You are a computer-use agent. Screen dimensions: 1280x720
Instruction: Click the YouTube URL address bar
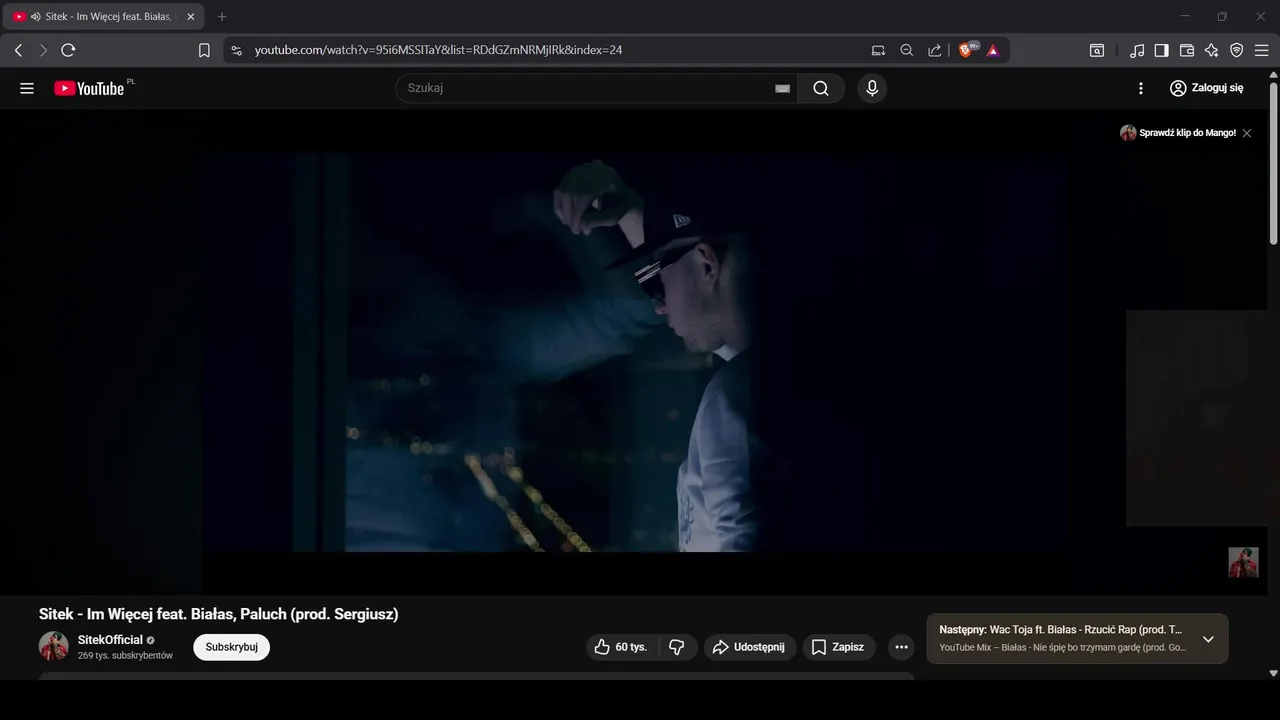[438, 50]
